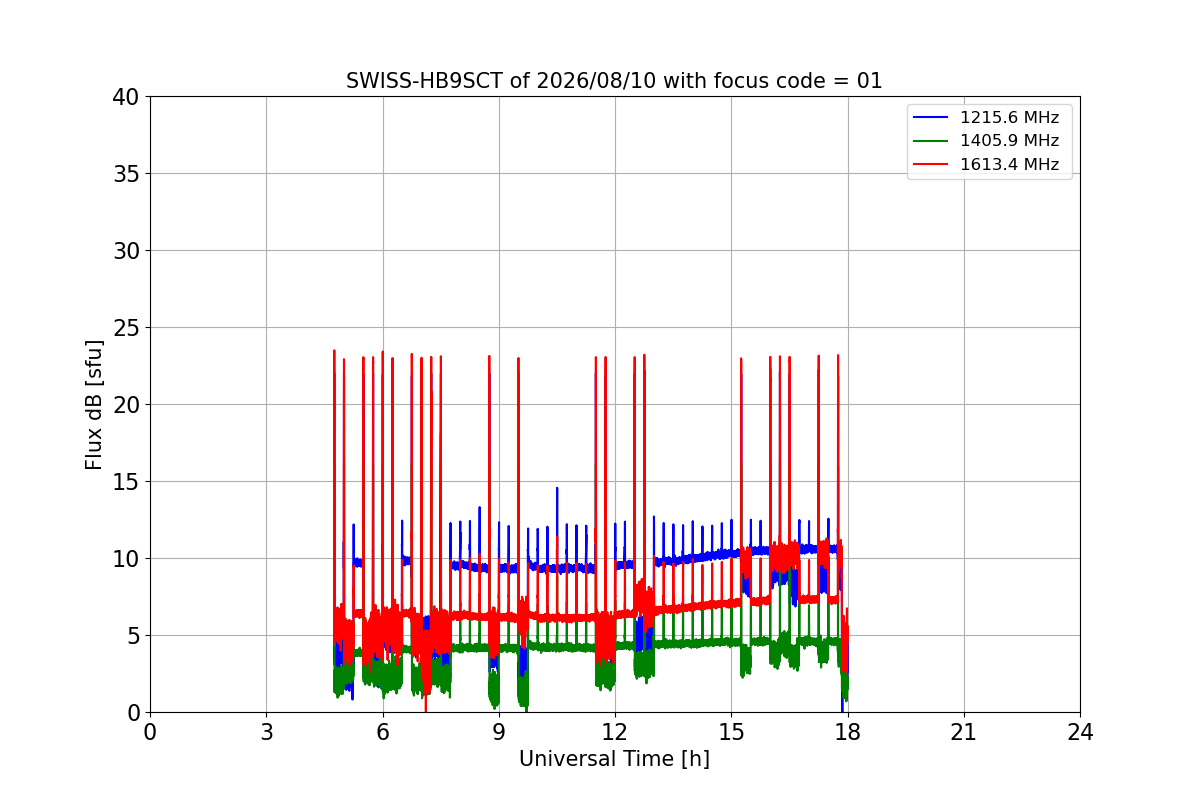
Task: Click the x-axis tick label 24
Action: pyautogui.click(x=1079, y=732)
